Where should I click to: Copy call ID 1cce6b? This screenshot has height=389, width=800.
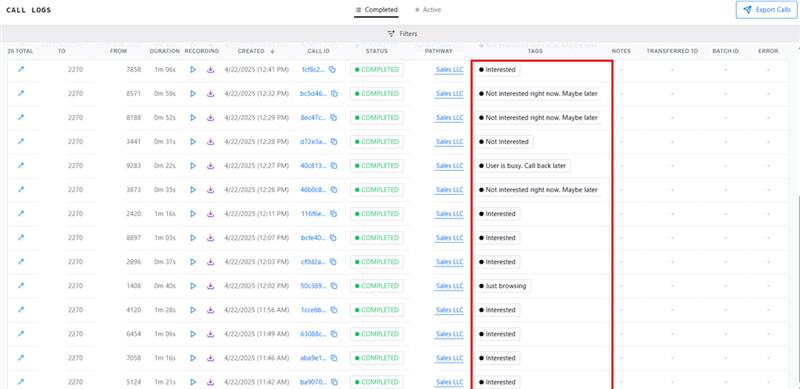[x=333, y=309]
